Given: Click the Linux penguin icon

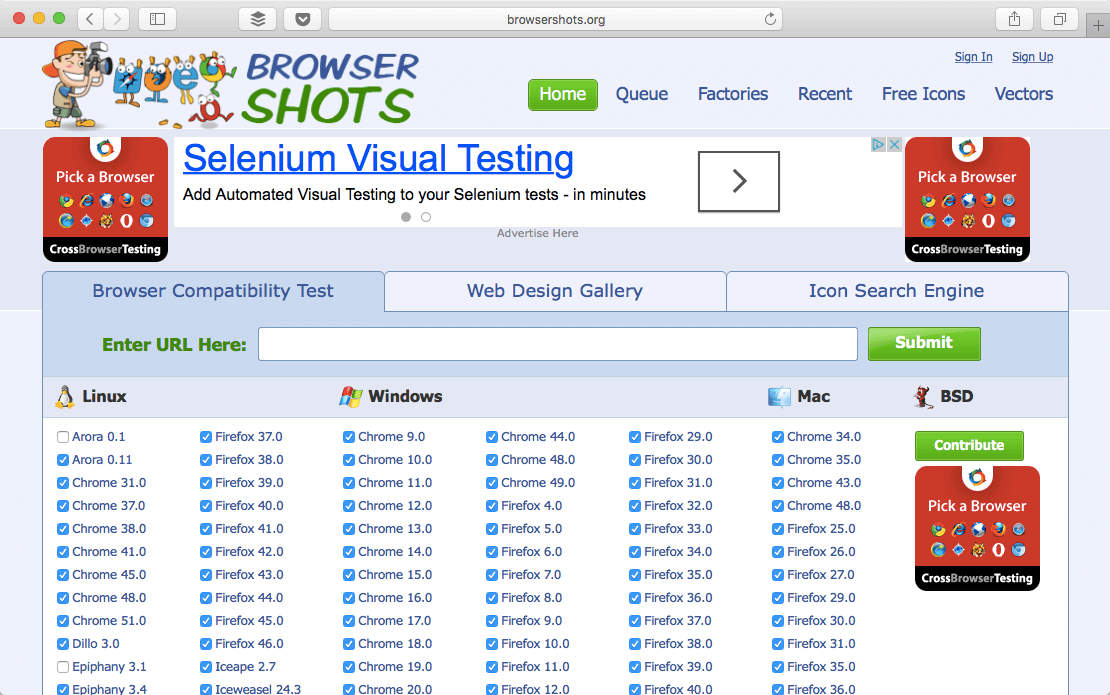Looking at the screenshot, I should coord(64,397).
